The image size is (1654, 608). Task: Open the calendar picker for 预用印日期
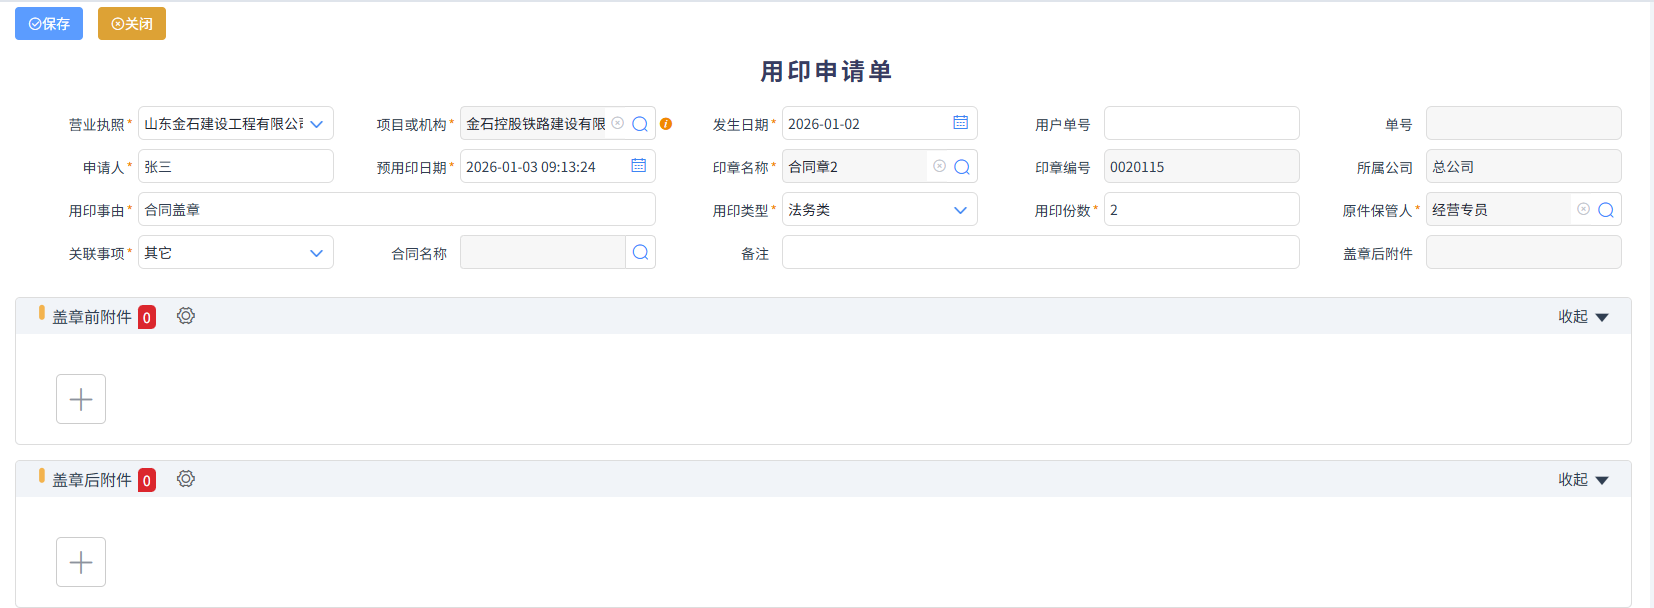(x=638, y=166)
